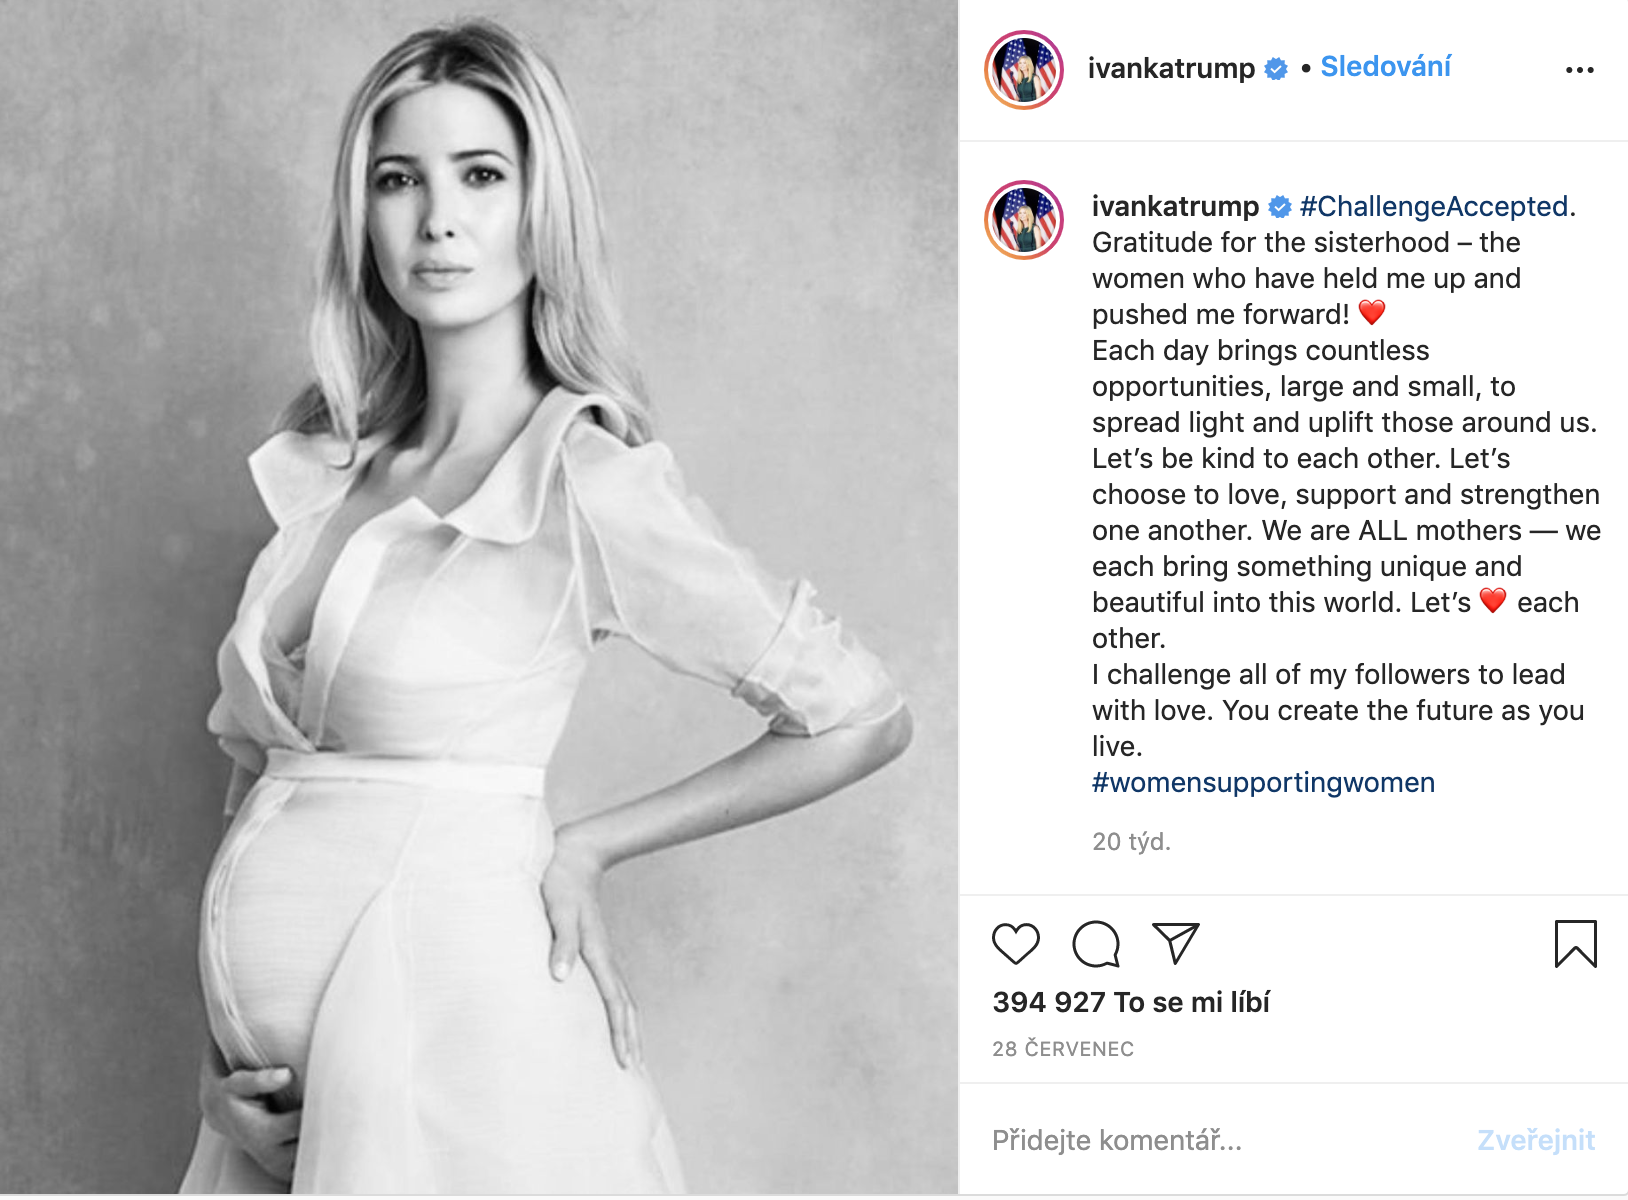Save the post with the bookmark icon
The image size is (1628, 1200).
point(1575,944)
